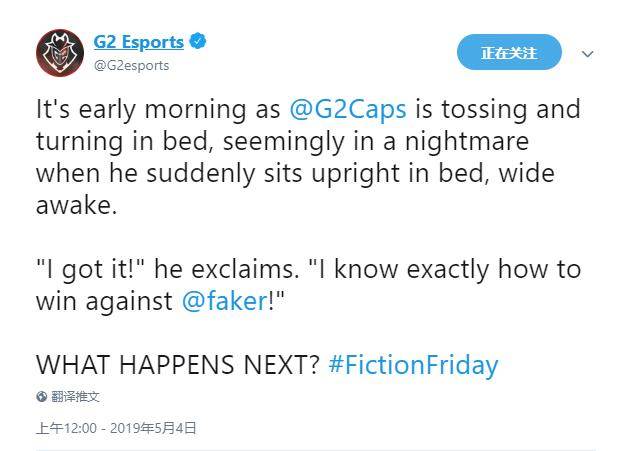Viewport: 633px width, 451px height.
Task: Open the 上午12:00 timestamp
Action: click(x=67, y=428)
